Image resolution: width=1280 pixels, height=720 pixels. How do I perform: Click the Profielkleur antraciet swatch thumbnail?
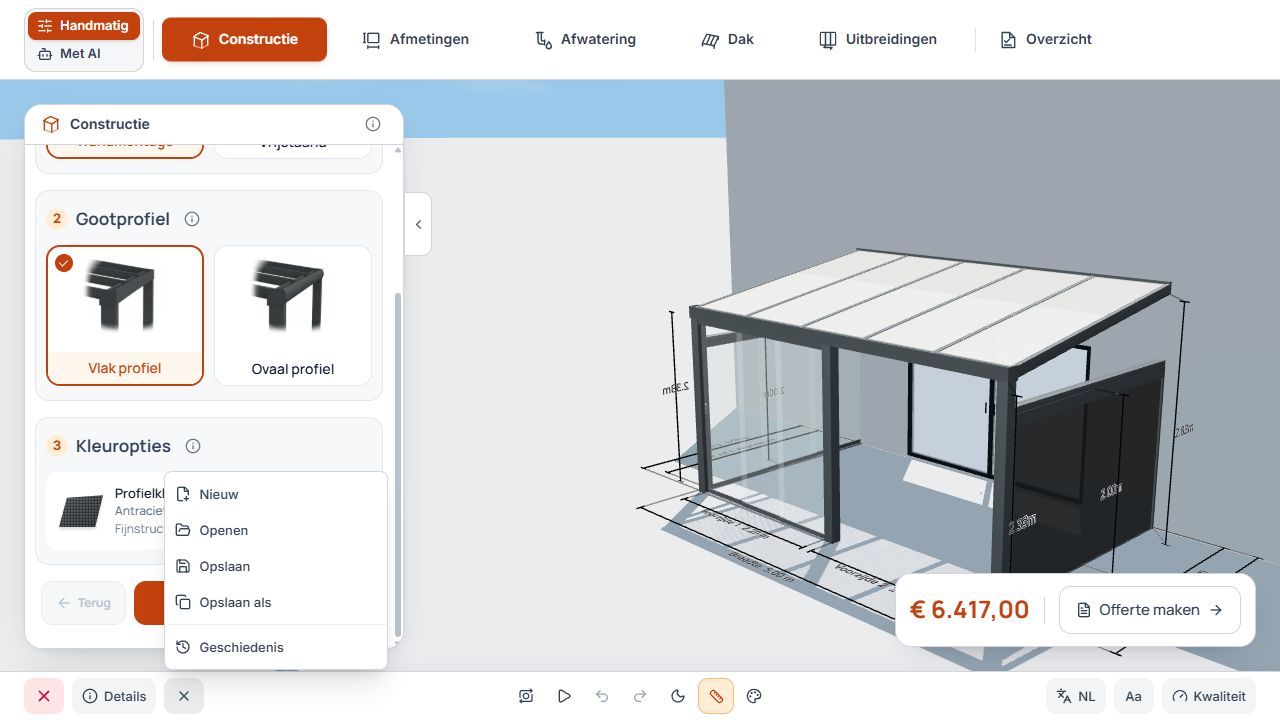[x=81, y=512]
